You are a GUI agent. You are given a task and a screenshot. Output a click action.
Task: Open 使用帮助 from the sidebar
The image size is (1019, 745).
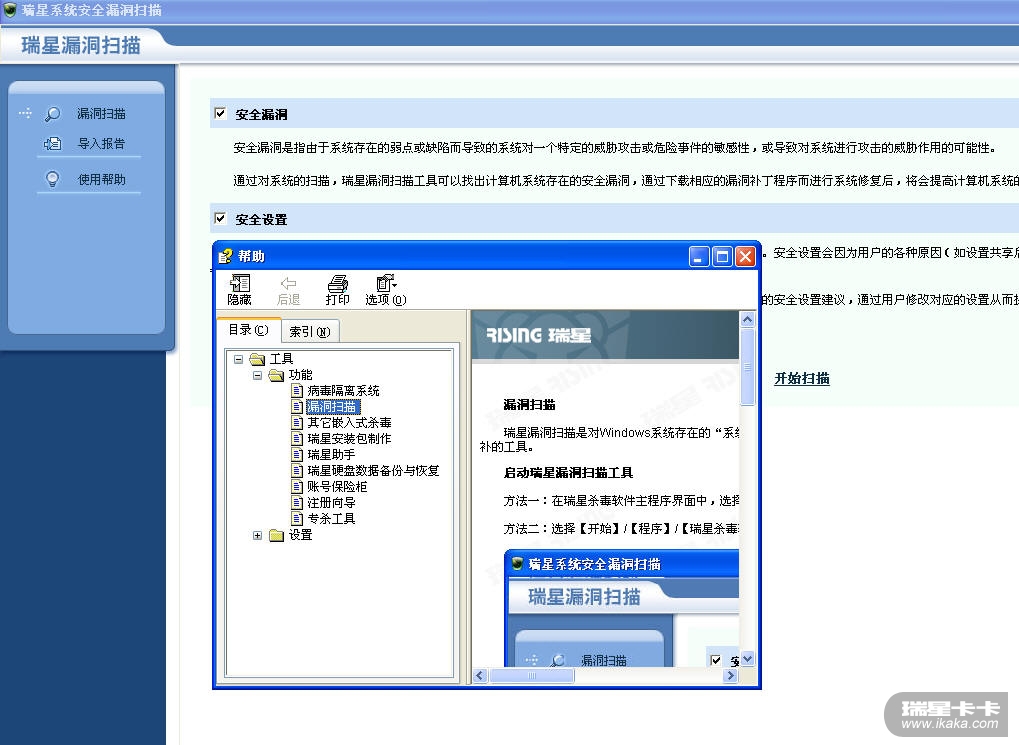(101, 179)
